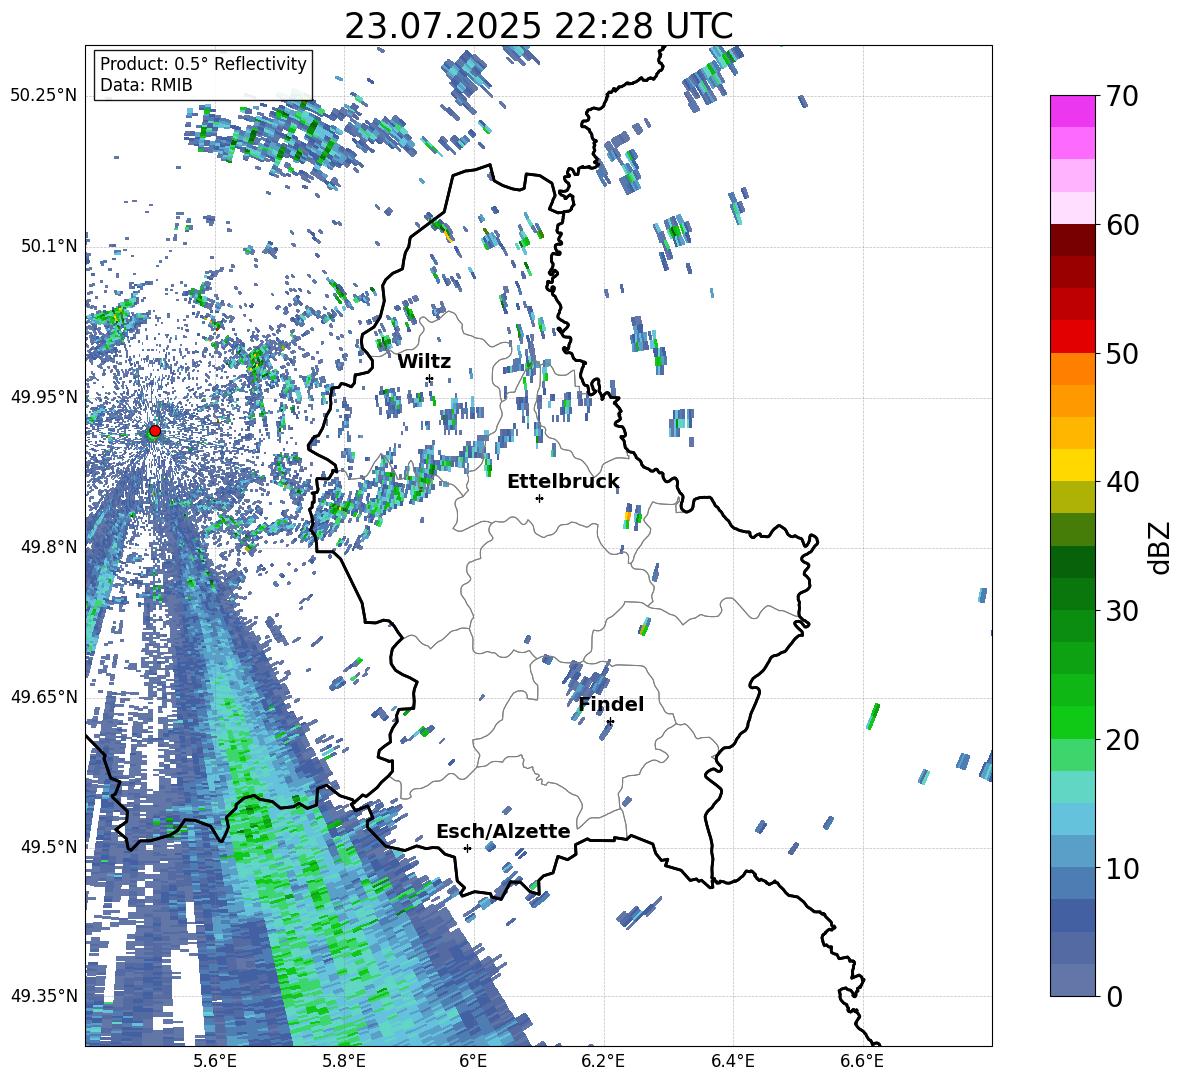Click the 5.8°E longitude label

click(344, 1061)
